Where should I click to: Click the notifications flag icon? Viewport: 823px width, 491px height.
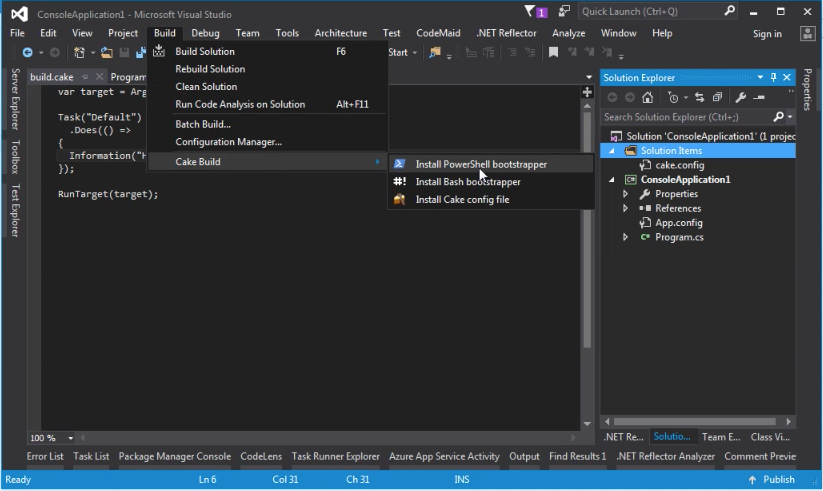click(530, 11)
